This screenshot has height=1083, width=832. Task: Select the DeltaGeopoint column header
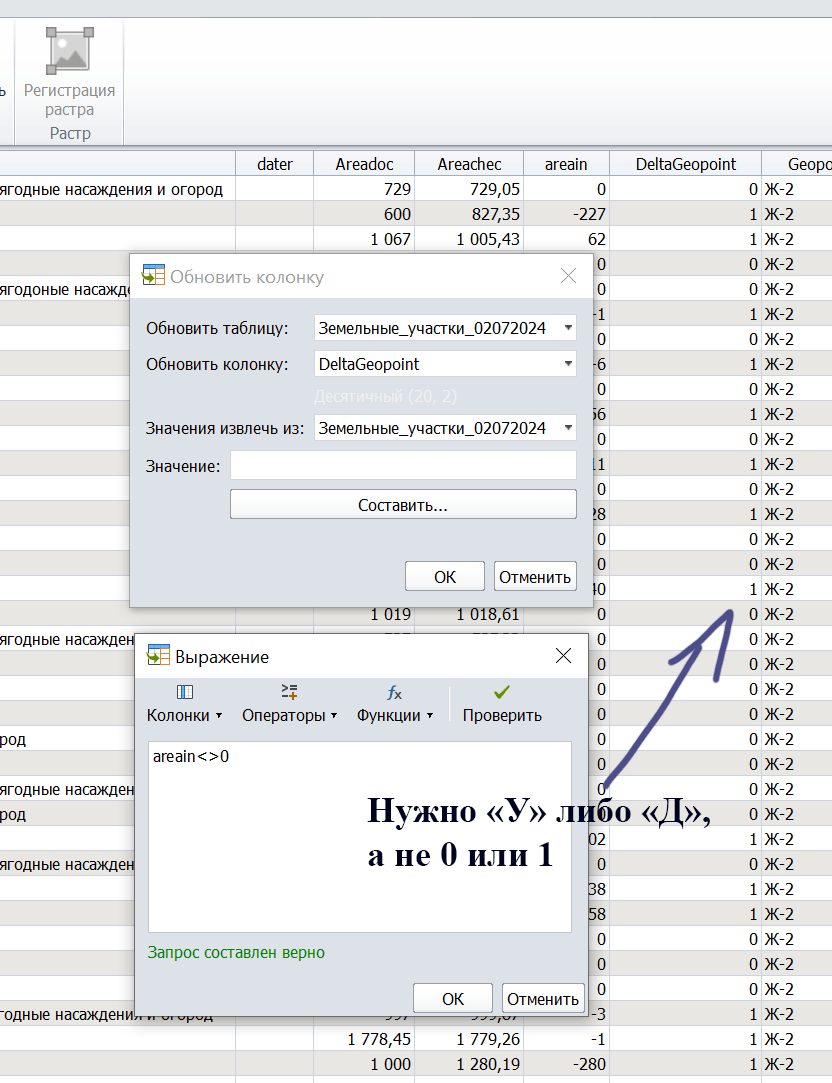(x=684, y=162)
